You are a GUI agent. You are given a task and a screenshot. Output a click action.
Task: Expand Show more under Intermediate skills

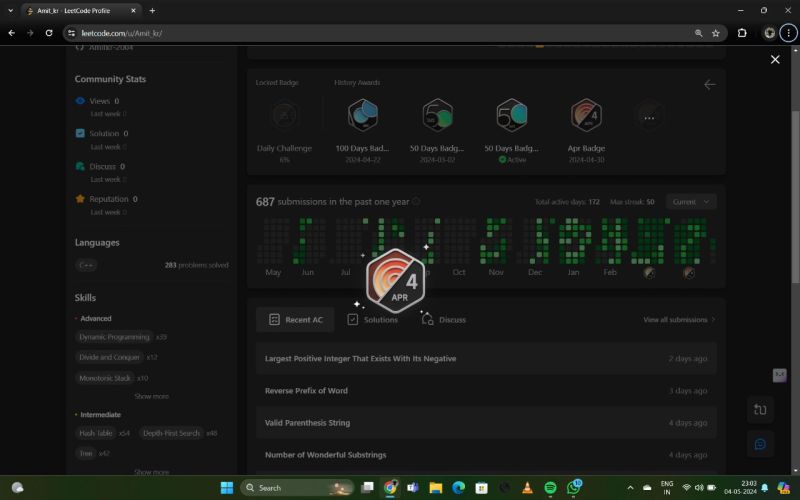[x=152, y=472]
